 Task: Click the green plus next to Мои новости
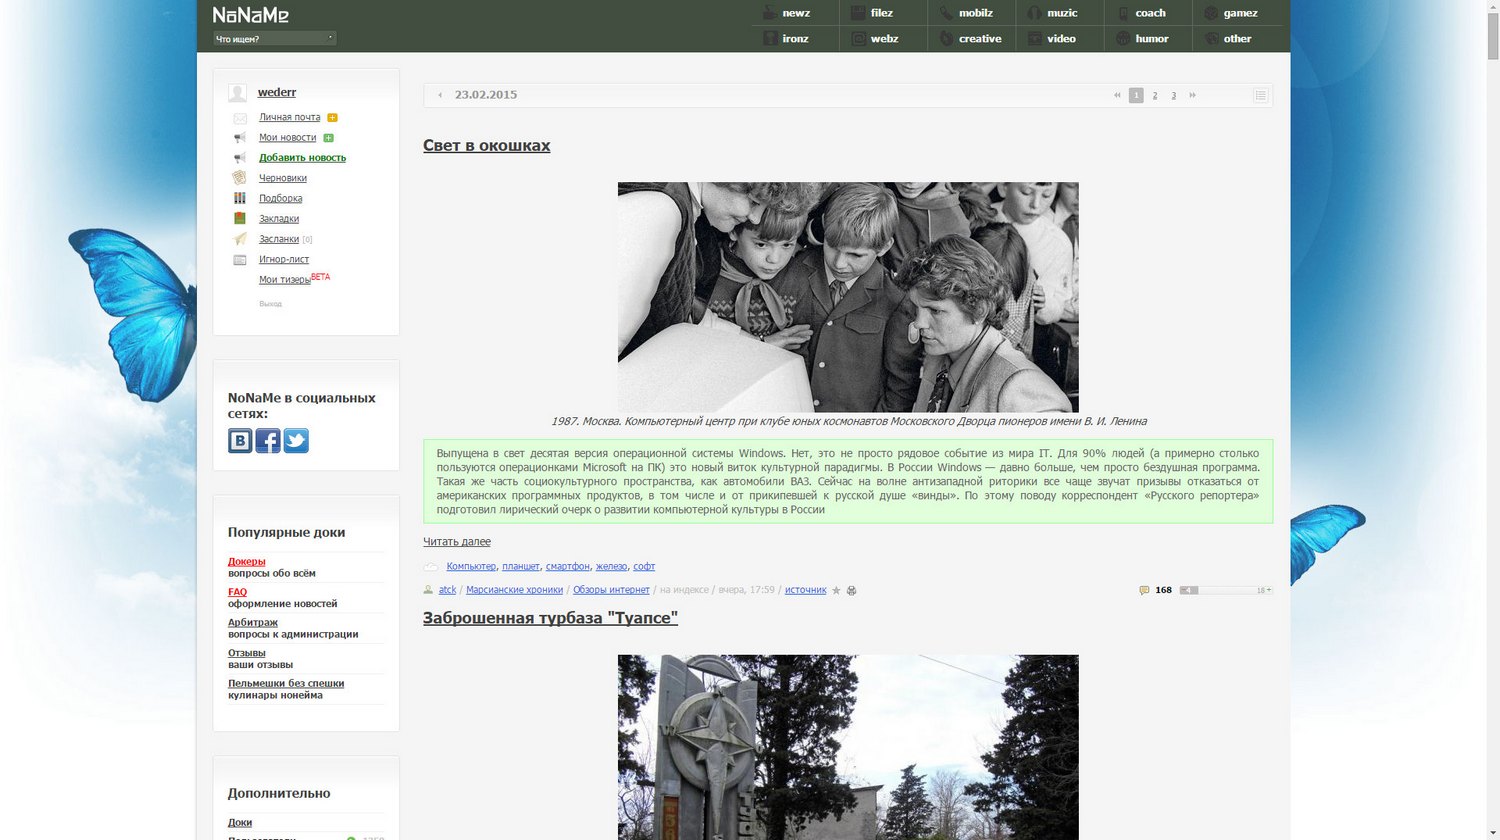pyautogui.click(x=328, y=138)
